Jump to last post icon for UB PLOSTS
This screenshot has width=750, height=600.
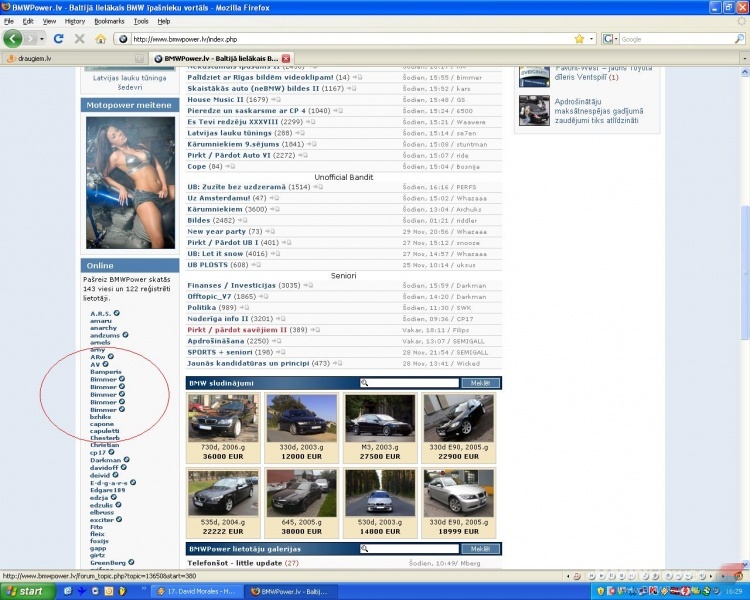point(256,265)
